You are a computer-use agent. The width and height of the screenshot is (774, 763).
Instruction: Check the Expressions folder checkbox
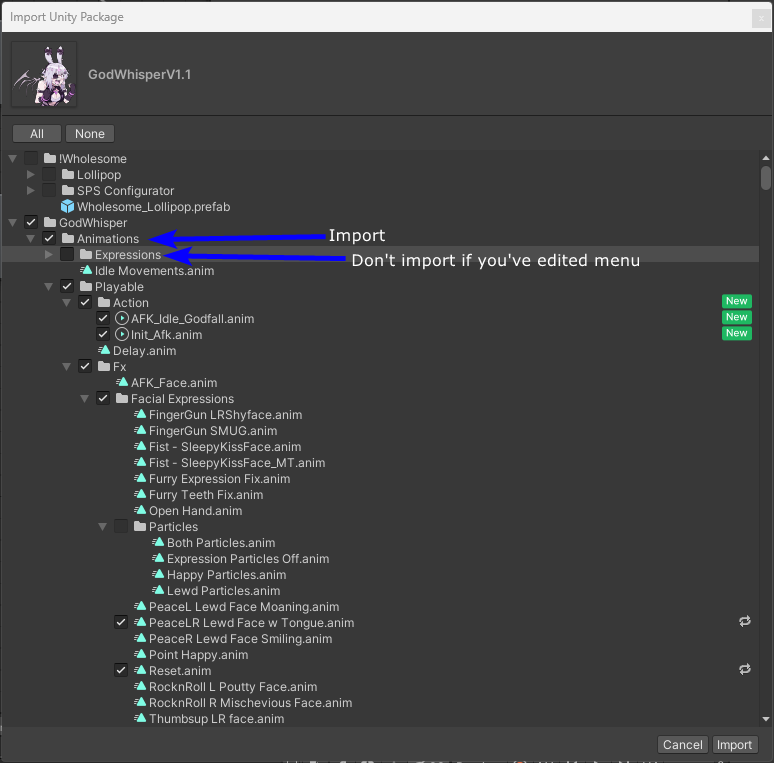(x=67, y=254)
